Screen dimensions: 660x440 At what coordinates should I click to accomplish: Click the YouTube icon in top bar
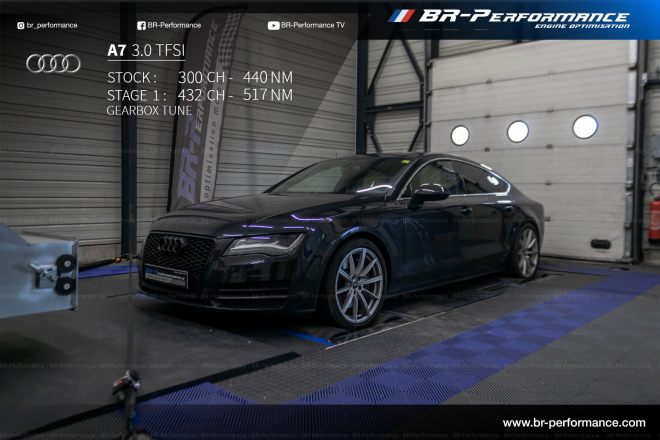tap(274, 25)
